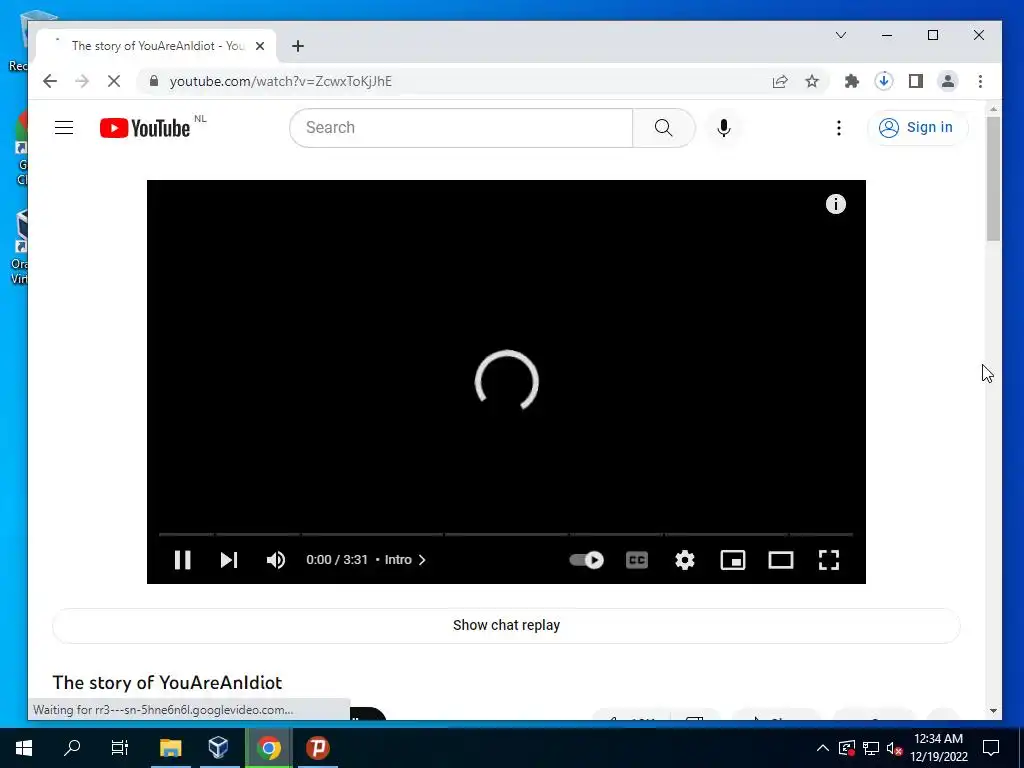Click the Sign in button
Viewport: 1024px width, 768px height.
click(x=916, y=127)
